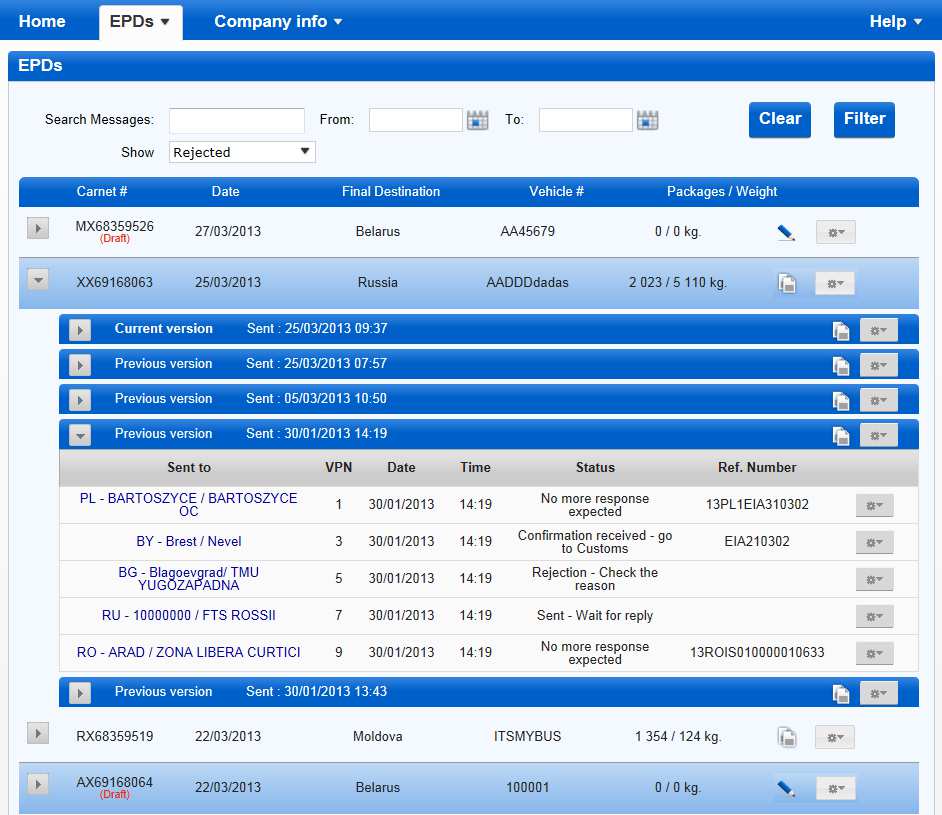
Task: Click the Carnet # column header
Action: pyautogui.click(x=102, y=192)
